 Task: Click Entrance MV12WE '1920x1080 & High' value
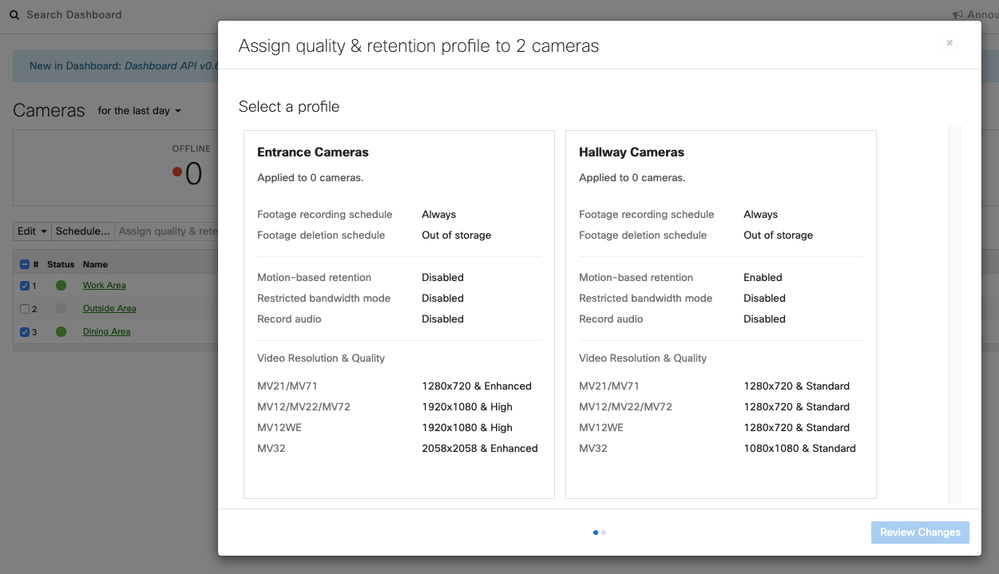pyautogui.click(x=467, y=427)
